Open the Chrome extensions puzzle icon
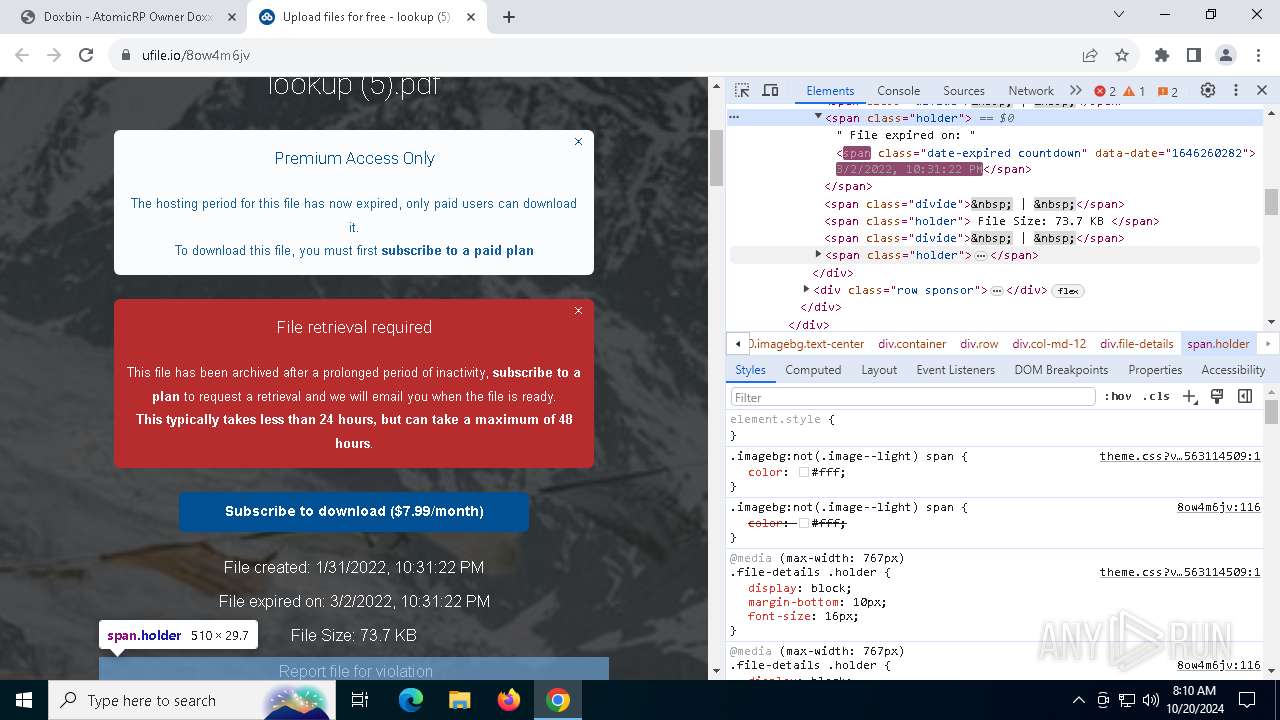 [1162, 56]
